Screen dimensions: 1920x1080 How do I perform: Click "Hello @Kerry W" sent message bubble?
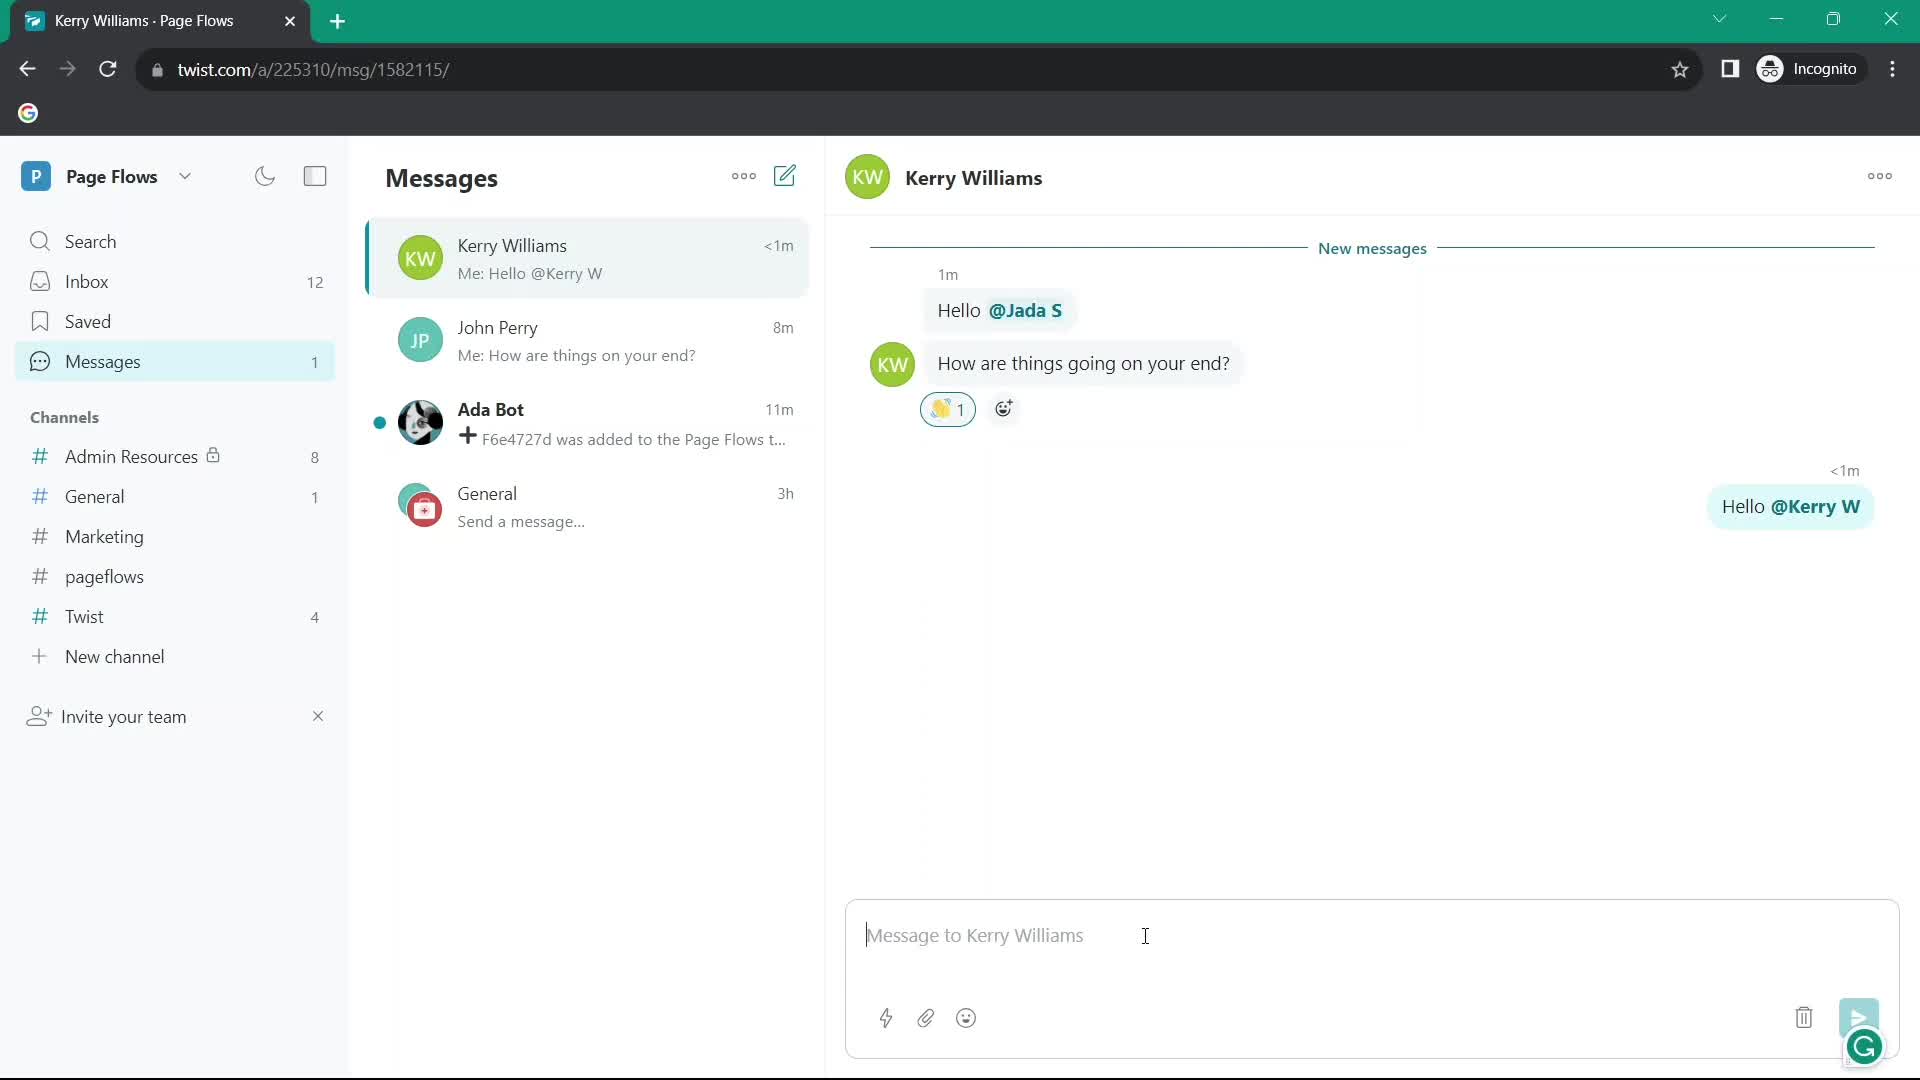[x=1790, y=507]
